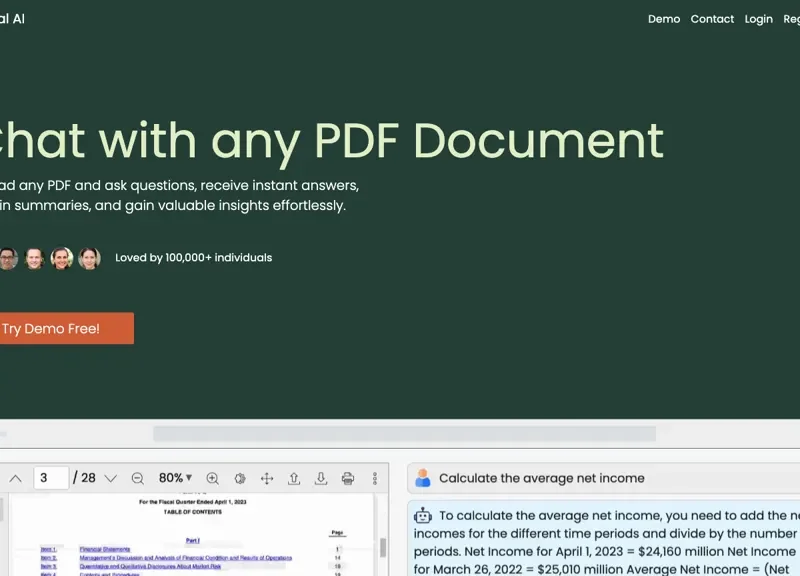Zoom in on the PDF document
The height and width of the screenshot is (576, 800).
[x=213, y=478]
